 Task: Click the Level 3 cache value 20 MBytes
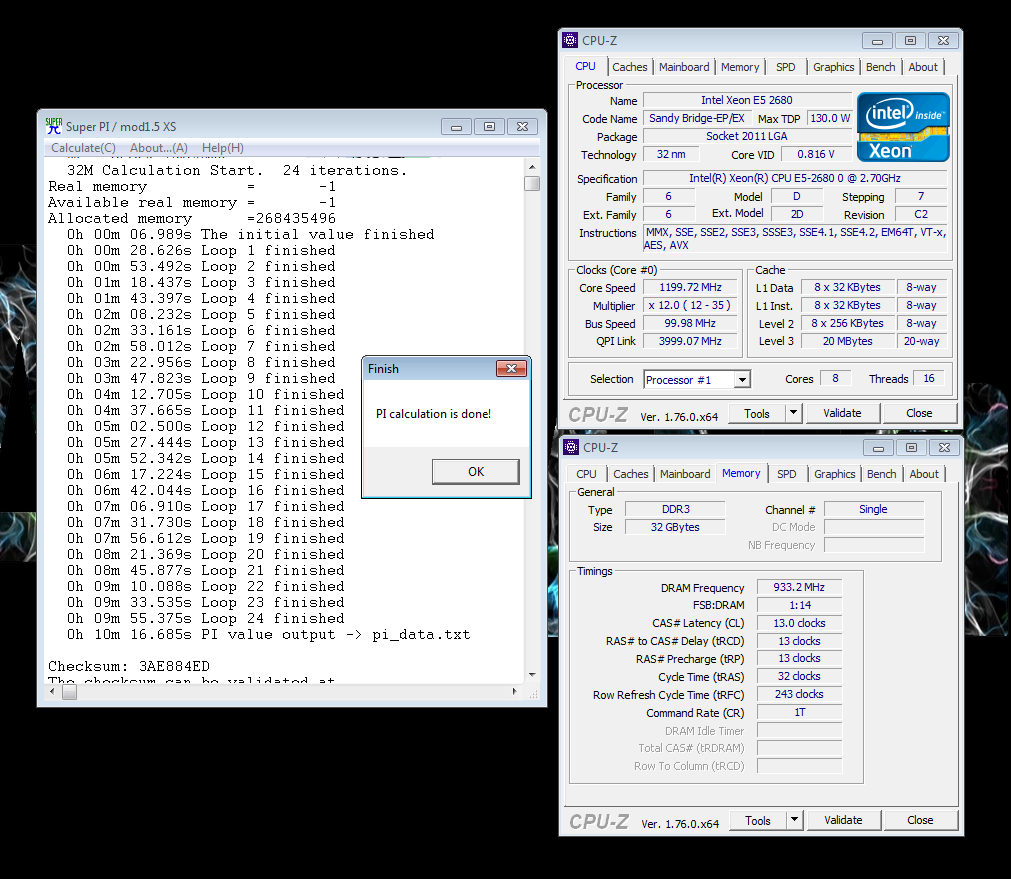(848, 341)
